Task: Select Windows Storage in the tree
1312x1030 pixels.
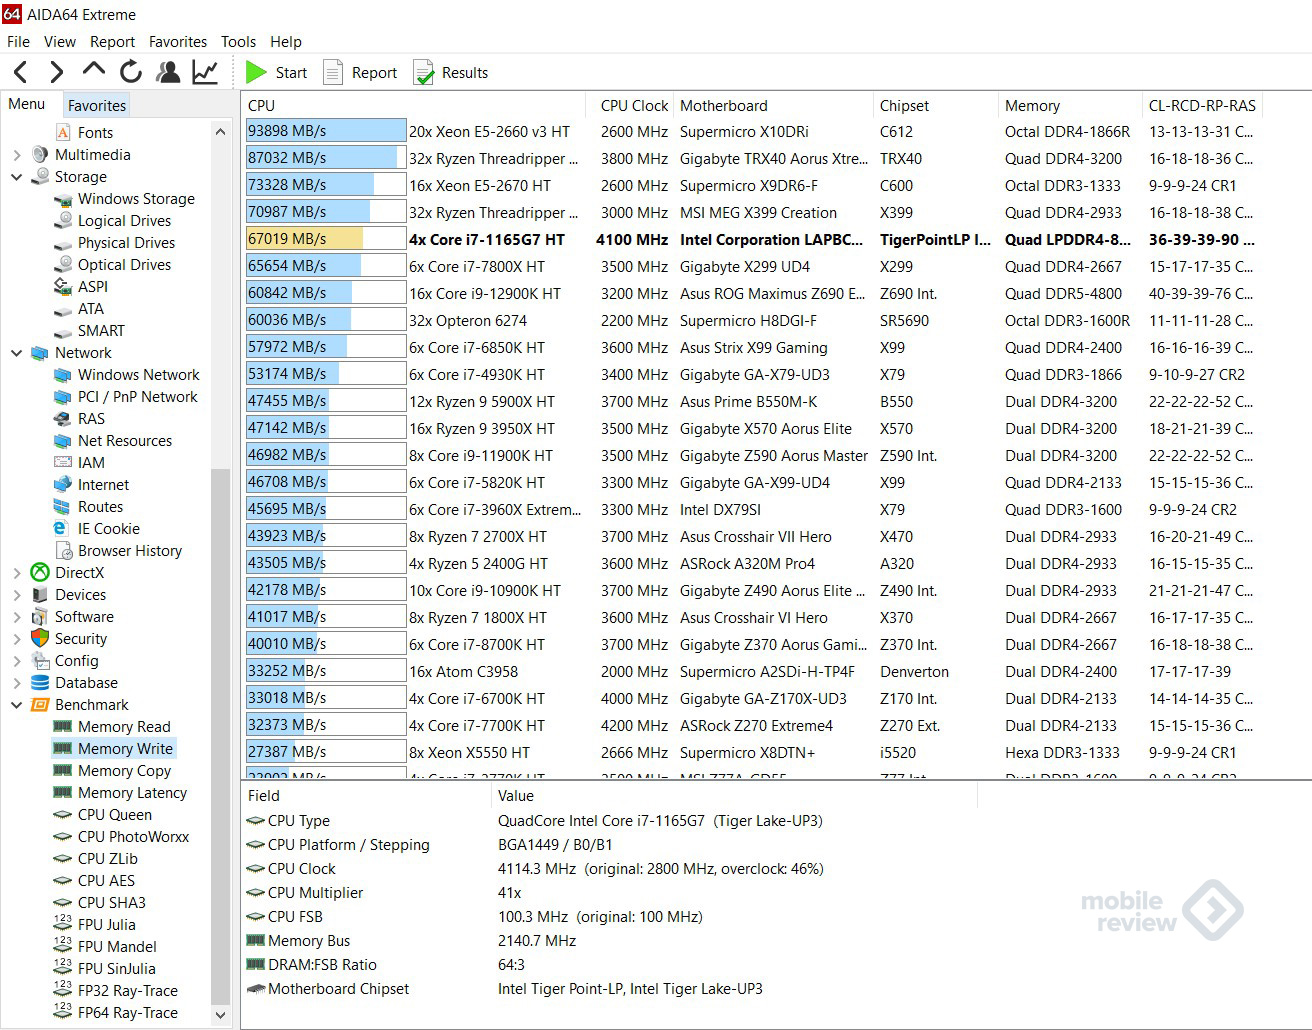Action: [x=136, y=199]
